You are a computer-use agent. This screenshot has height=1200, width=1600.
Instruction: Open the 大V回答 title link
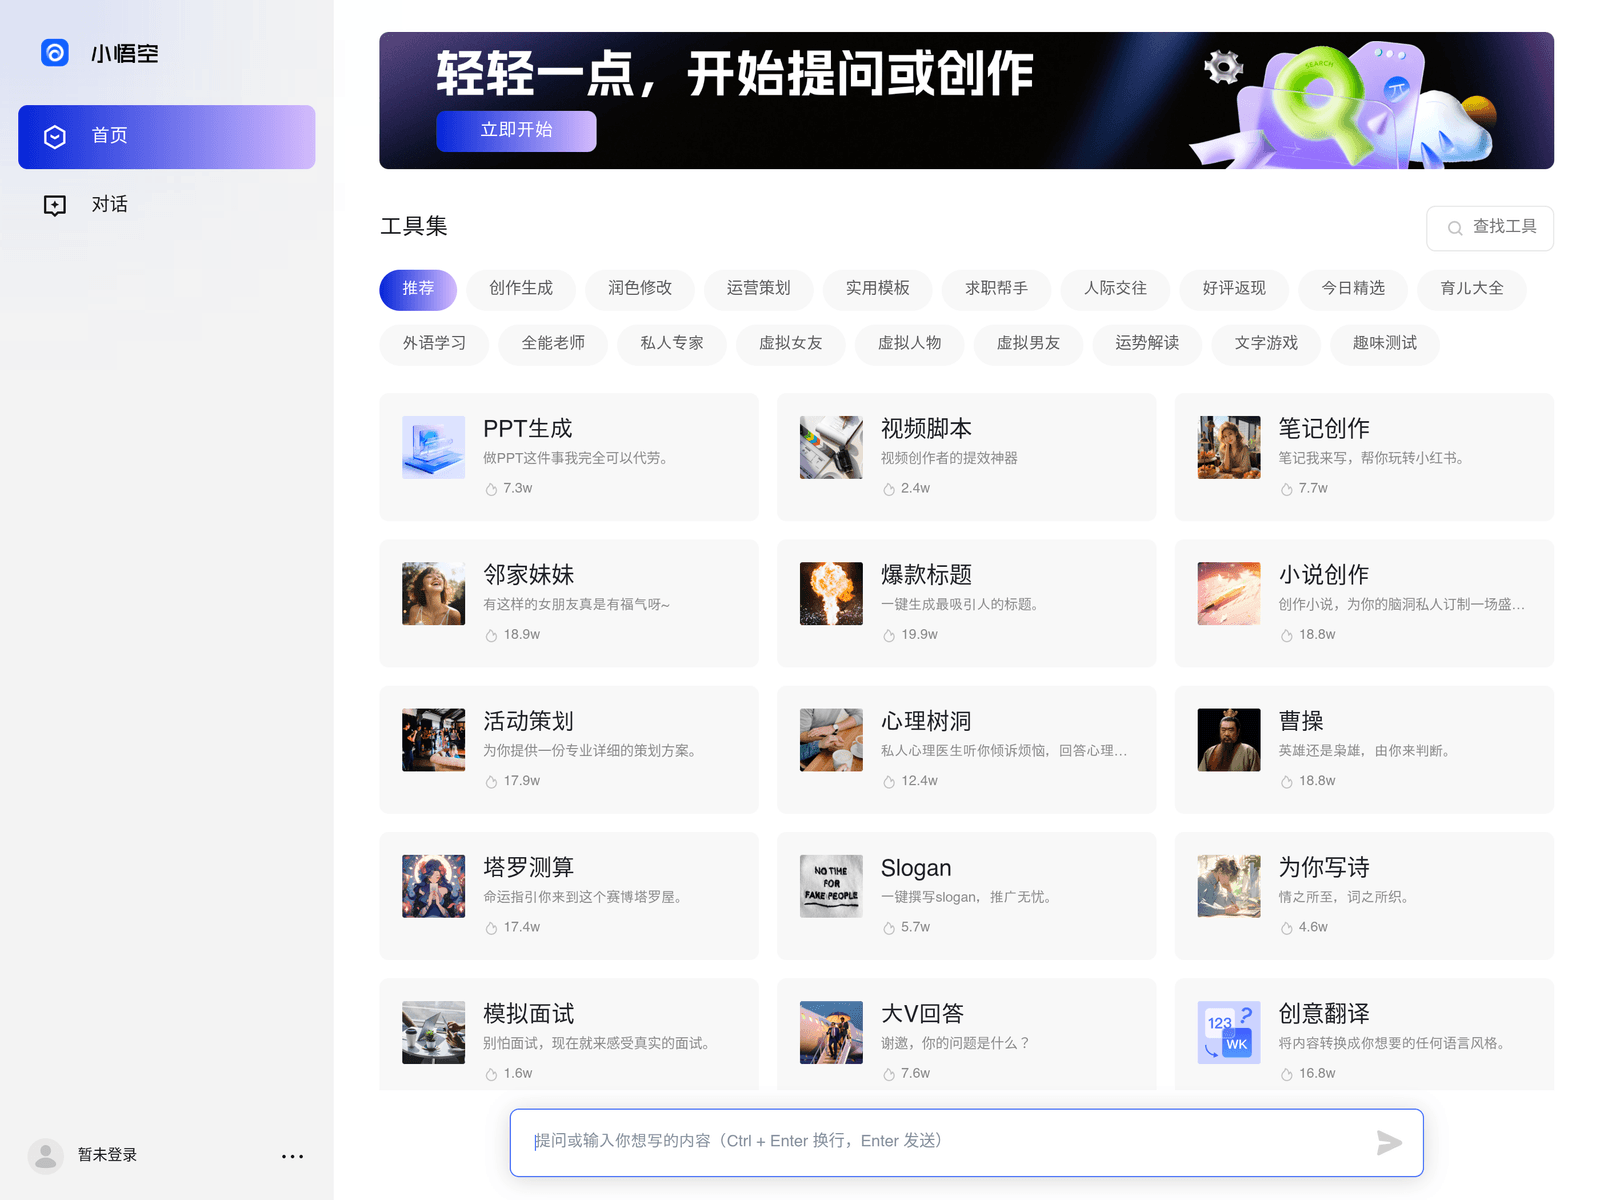click(x=922, y=1014)
